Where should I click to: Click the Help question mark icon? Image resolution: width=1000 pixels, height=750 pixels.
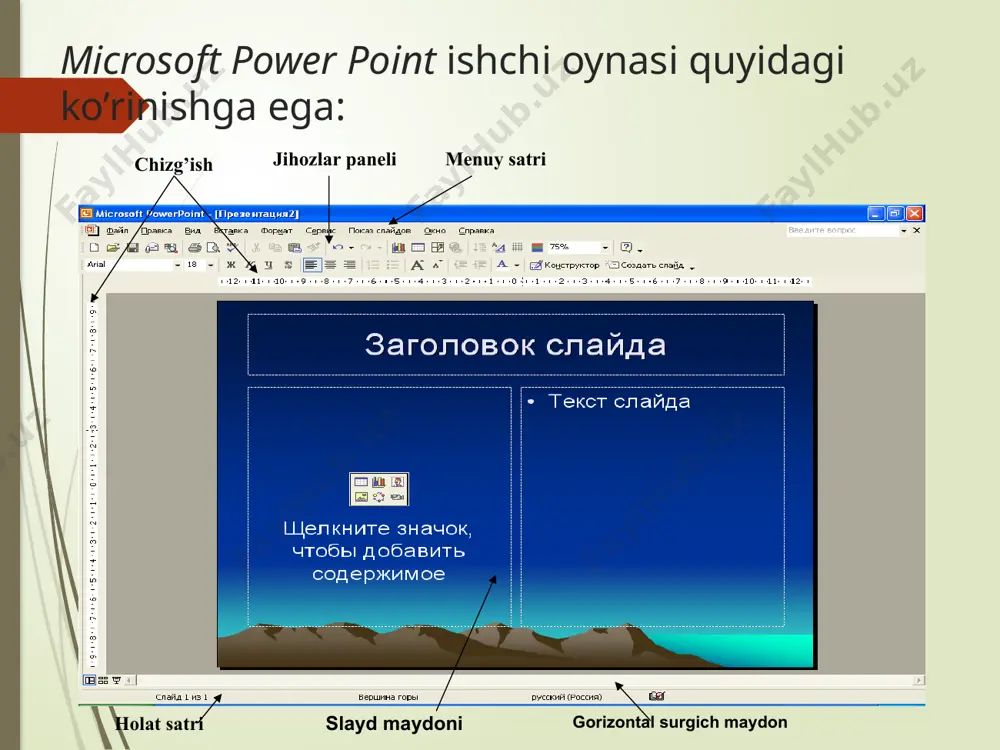point(626,247)
